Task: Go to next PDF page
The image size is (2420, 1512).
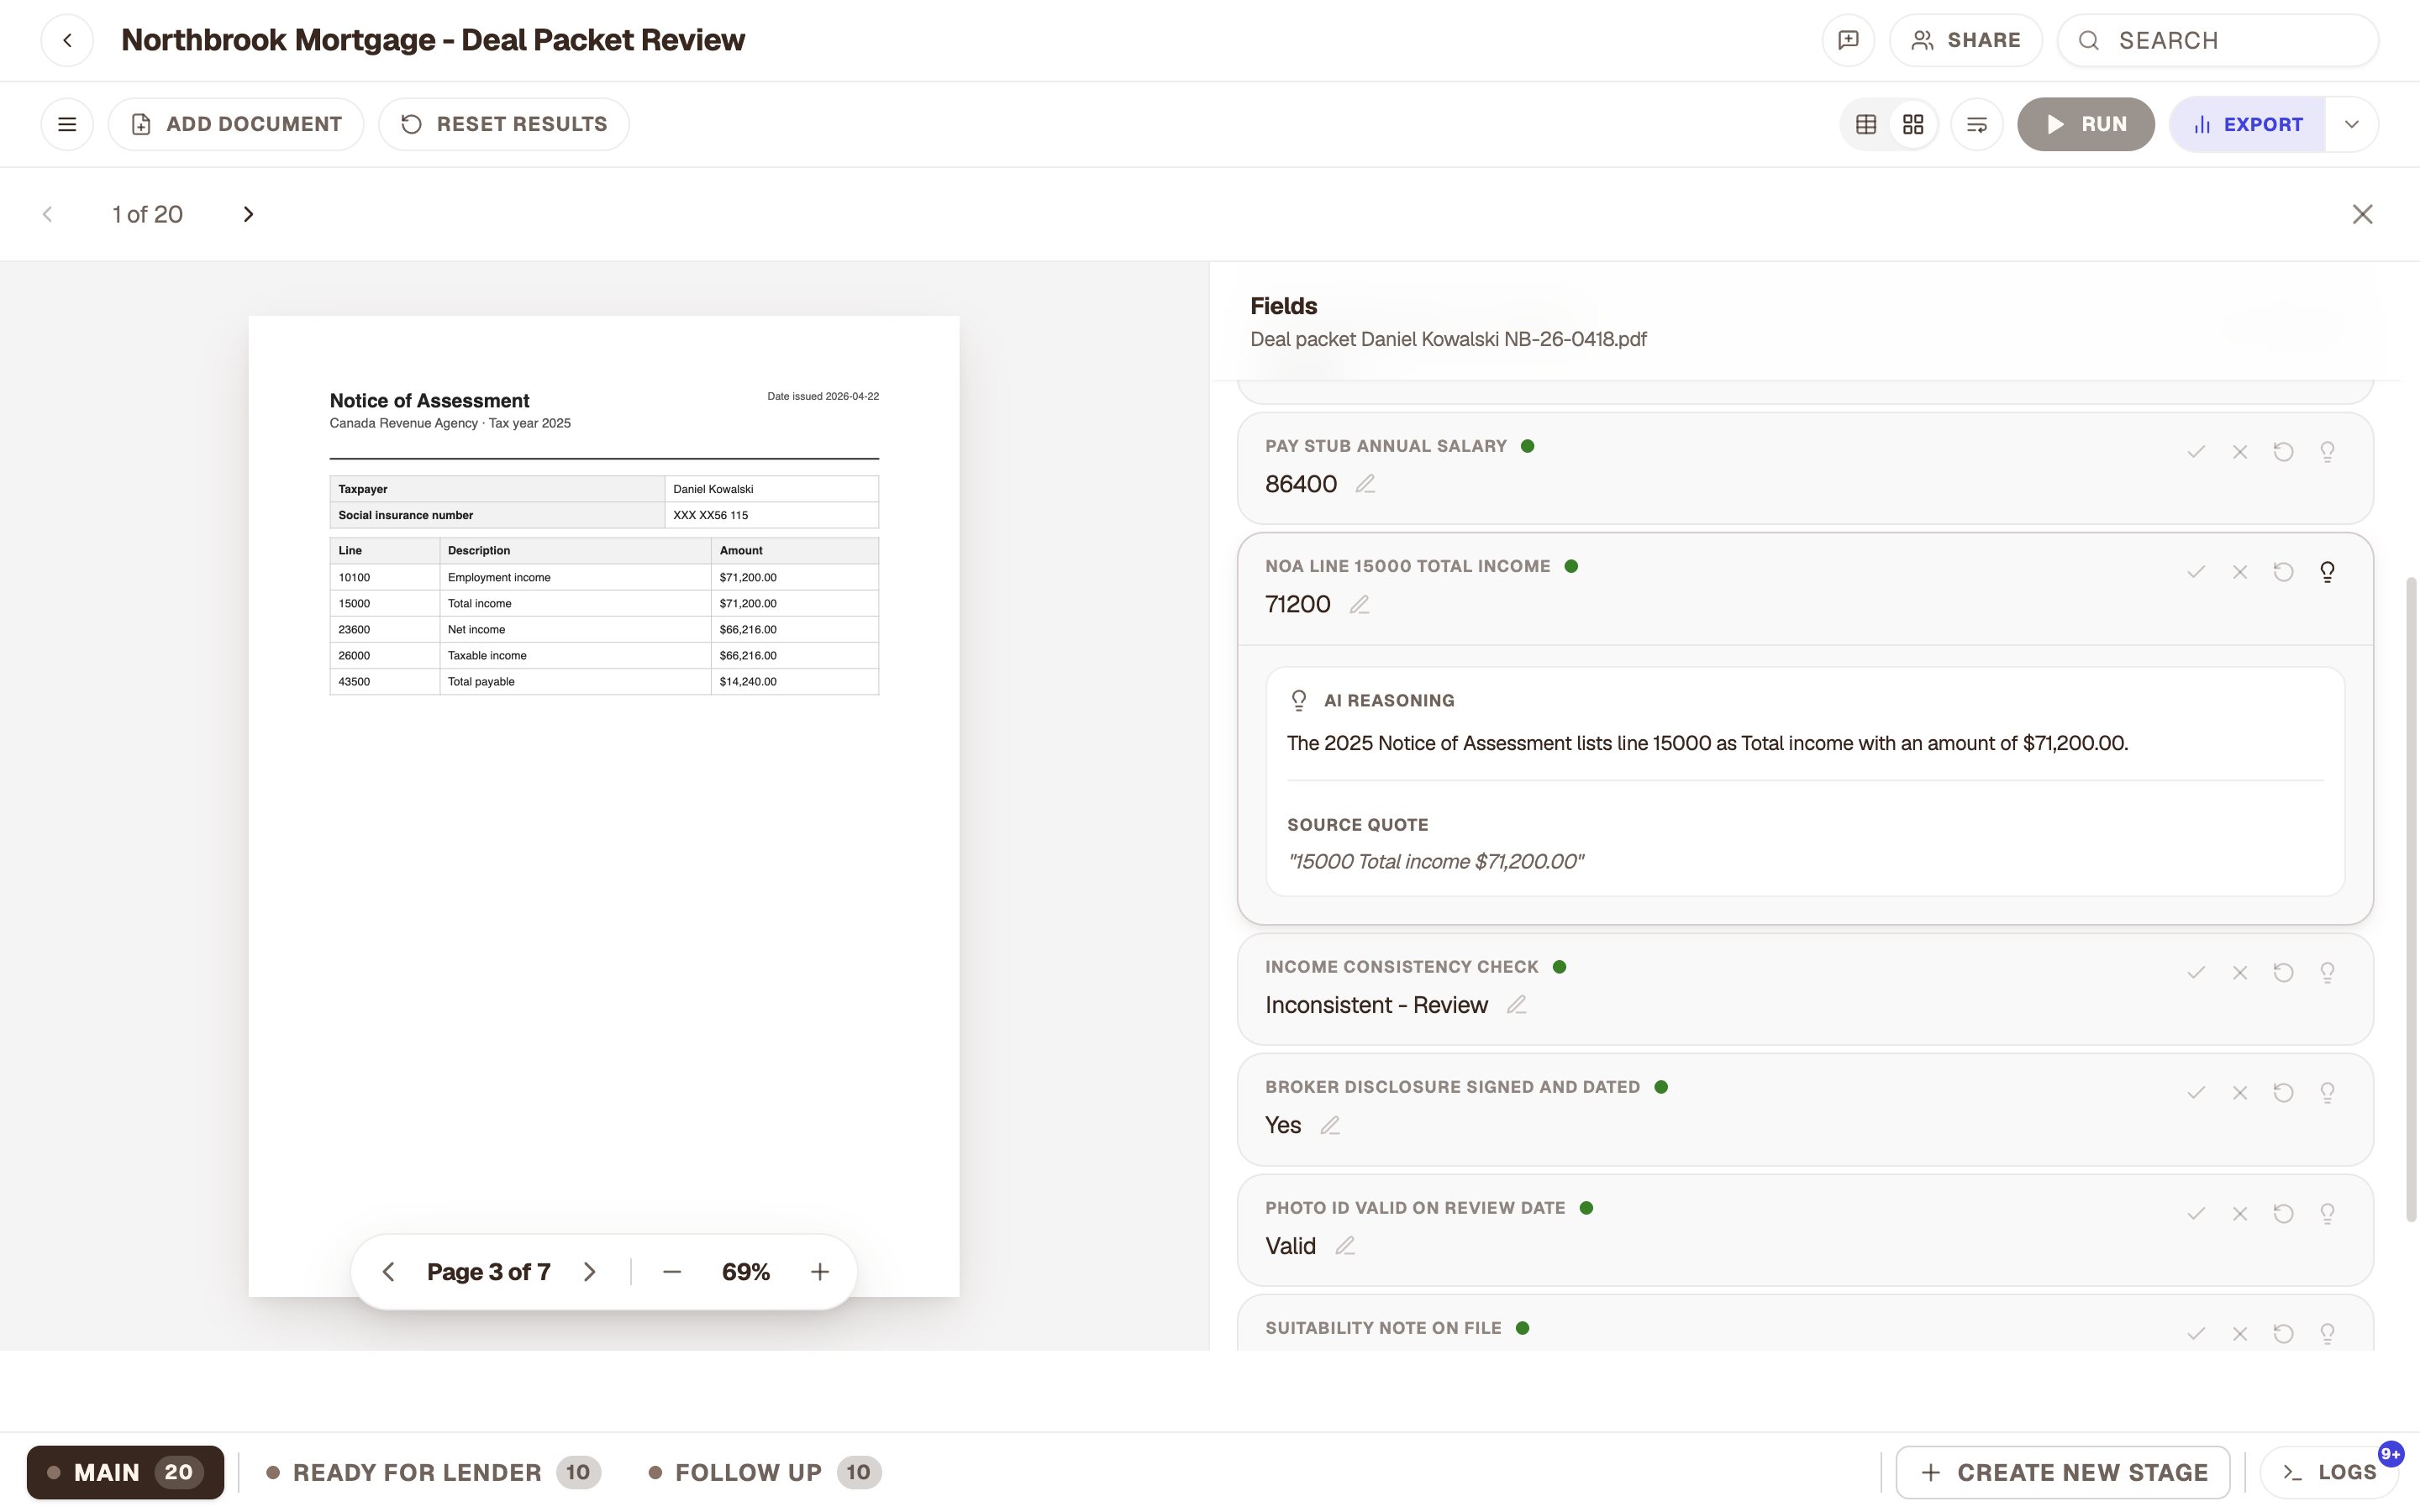Action: click(590, 1272)
